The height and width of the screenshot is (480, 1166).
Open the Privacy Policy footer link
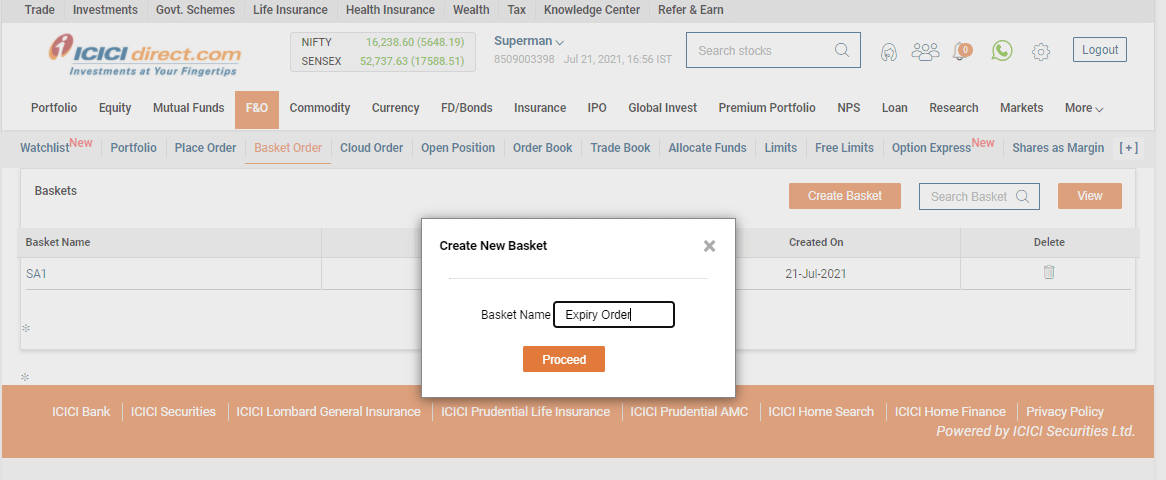coord(1065,411)
